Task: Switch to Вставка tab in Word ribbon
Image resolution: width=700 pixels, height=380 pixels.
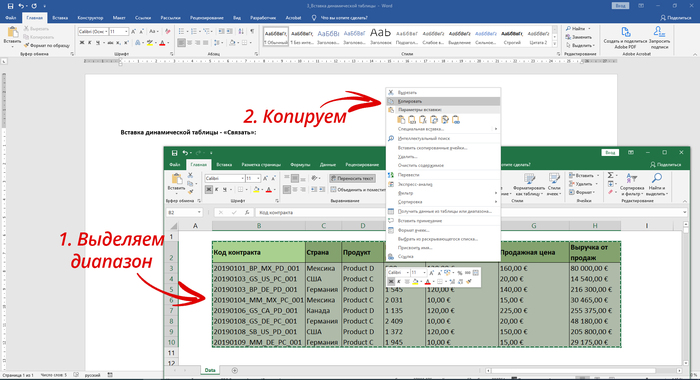Action: coord(60,18)
